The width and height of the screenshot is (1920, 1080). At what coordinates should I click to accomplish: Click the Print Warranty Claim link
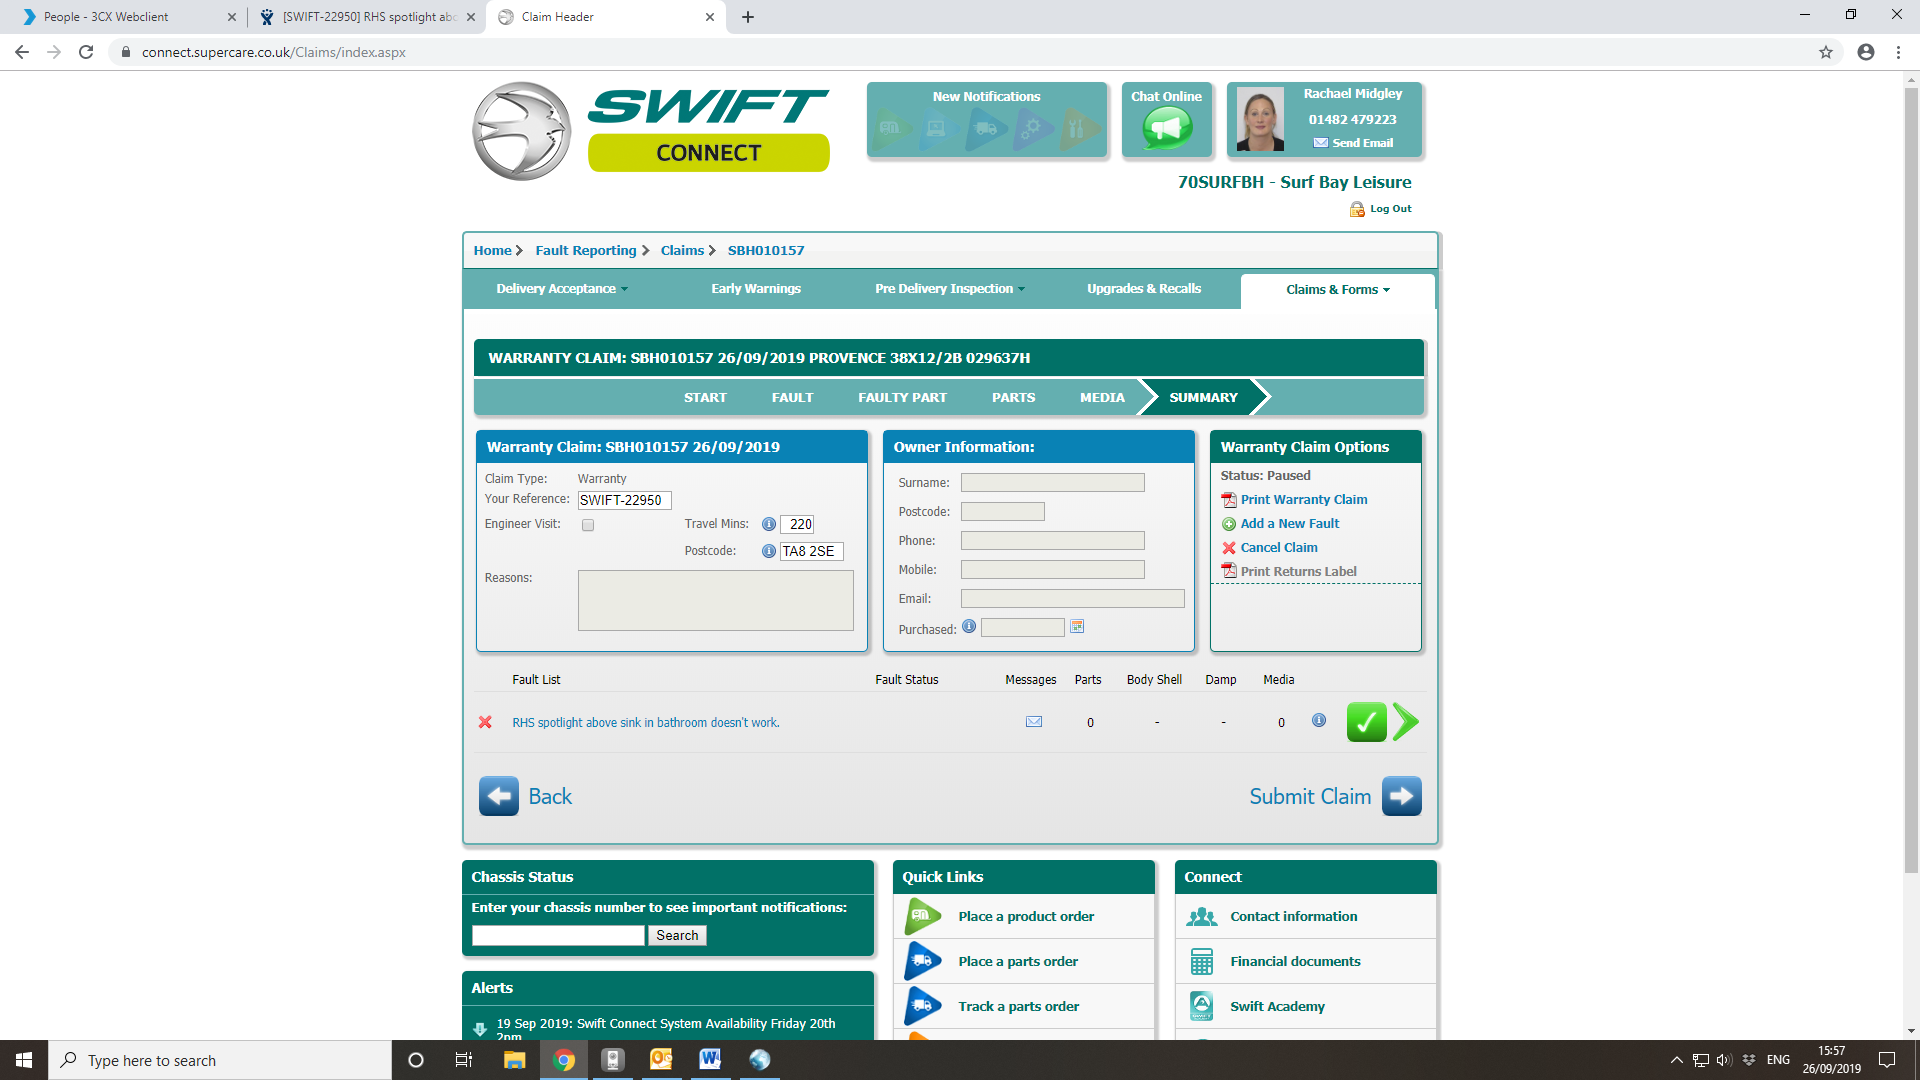tap(1303, 499)
